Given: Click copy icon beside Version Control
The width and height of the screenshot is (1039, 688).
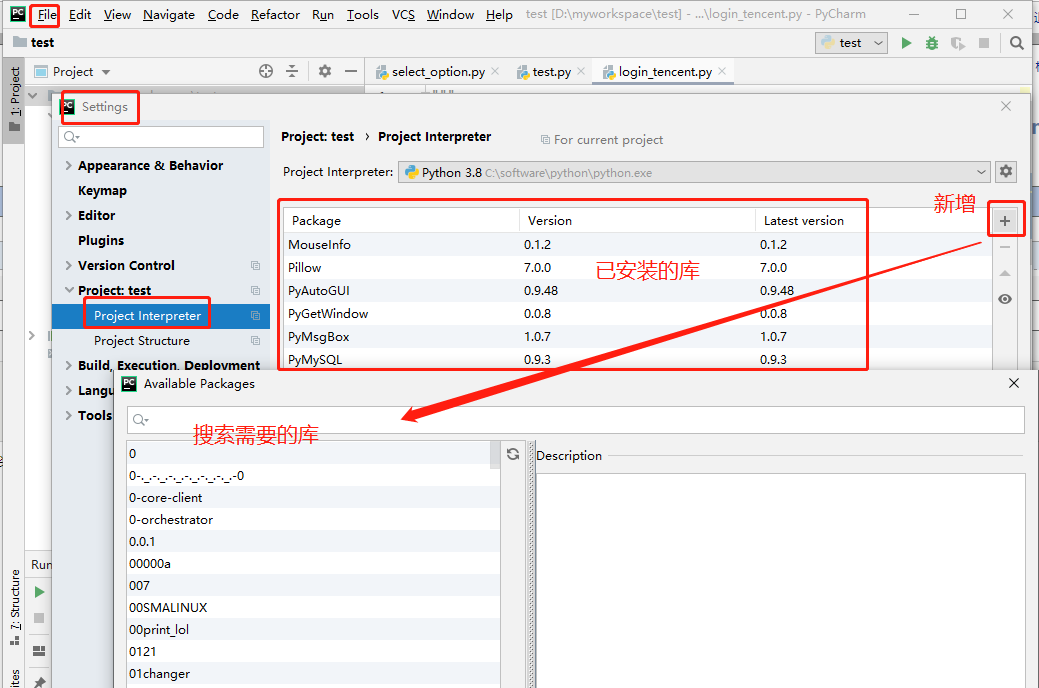Looking at the screenshot, I should point(255,266).
